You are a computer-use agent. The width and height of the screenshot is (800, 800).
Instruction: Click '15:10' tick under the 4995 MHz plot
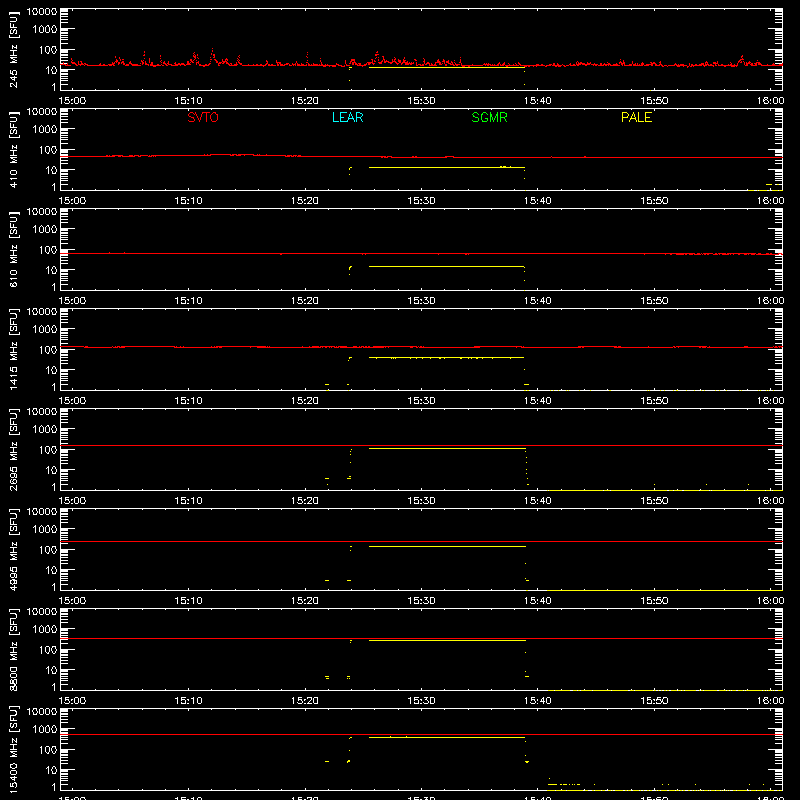(188, 601)
